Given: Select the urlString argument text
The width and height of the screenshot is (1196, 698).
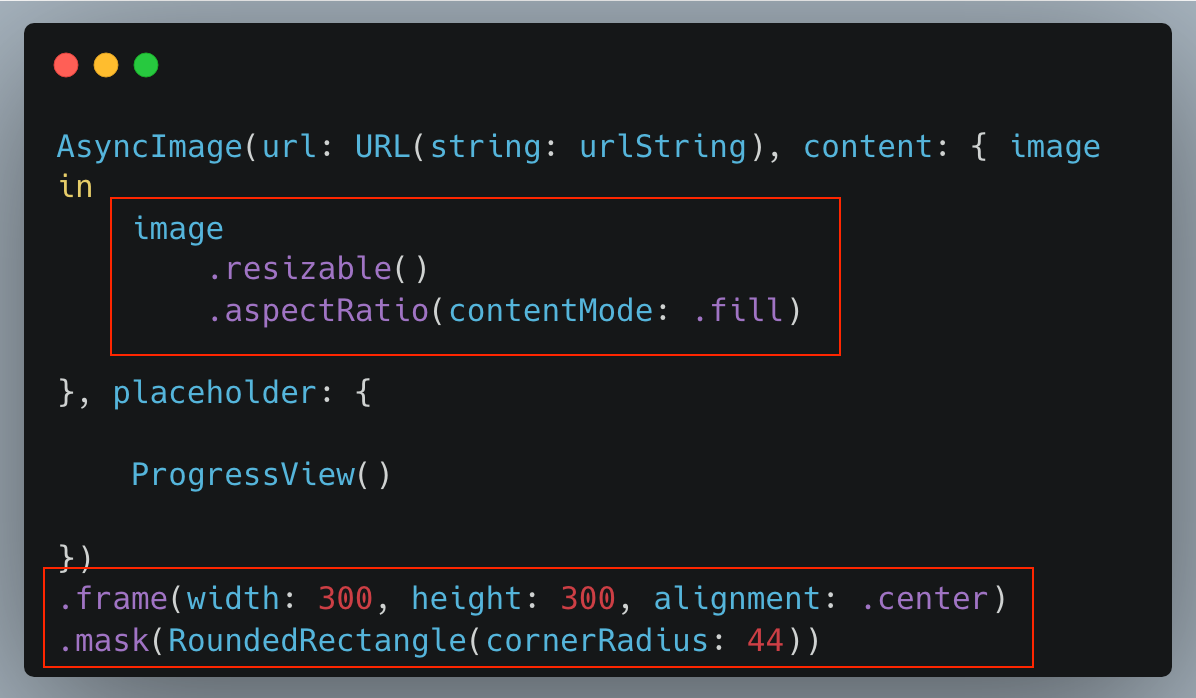Looking at the screenshot, I should pyautogui.click(x=663, y=146).
